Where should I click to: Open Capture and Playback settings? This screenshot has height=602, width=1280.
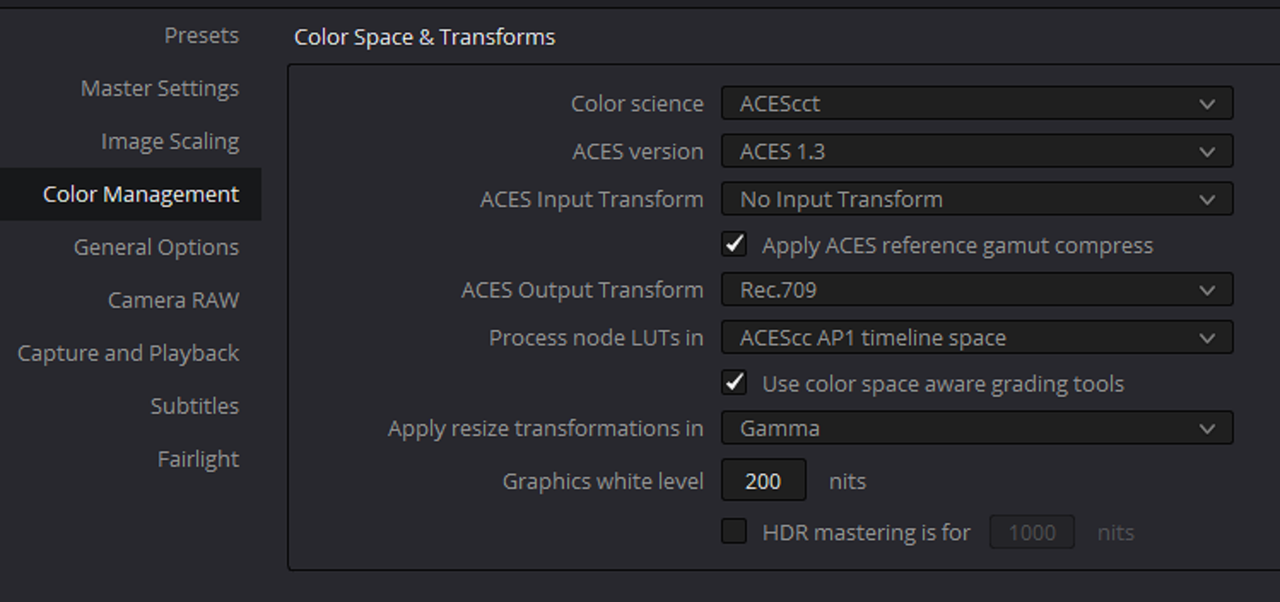click(x=128, y=353)
